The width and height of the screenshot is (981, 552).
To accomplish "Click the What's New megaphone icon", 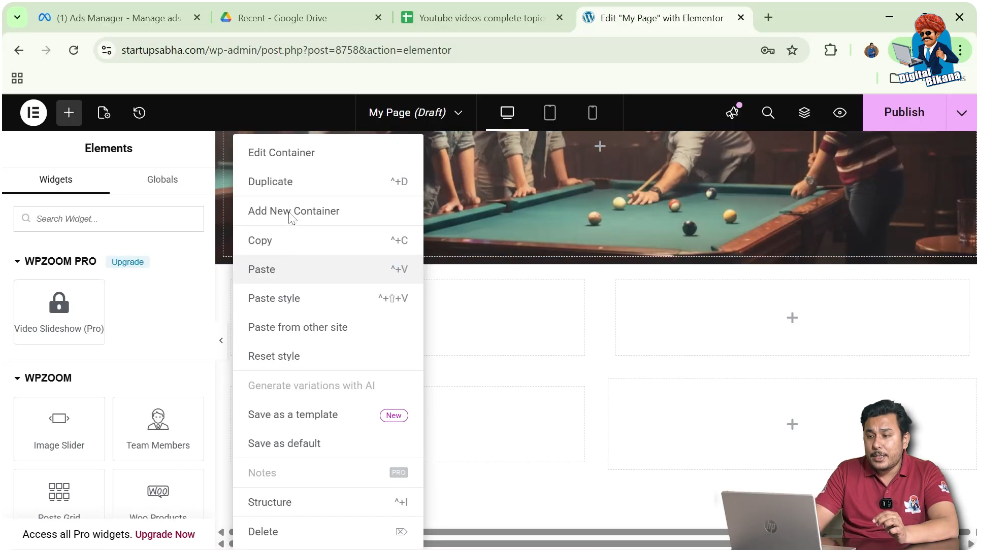I will click(732, 113).
